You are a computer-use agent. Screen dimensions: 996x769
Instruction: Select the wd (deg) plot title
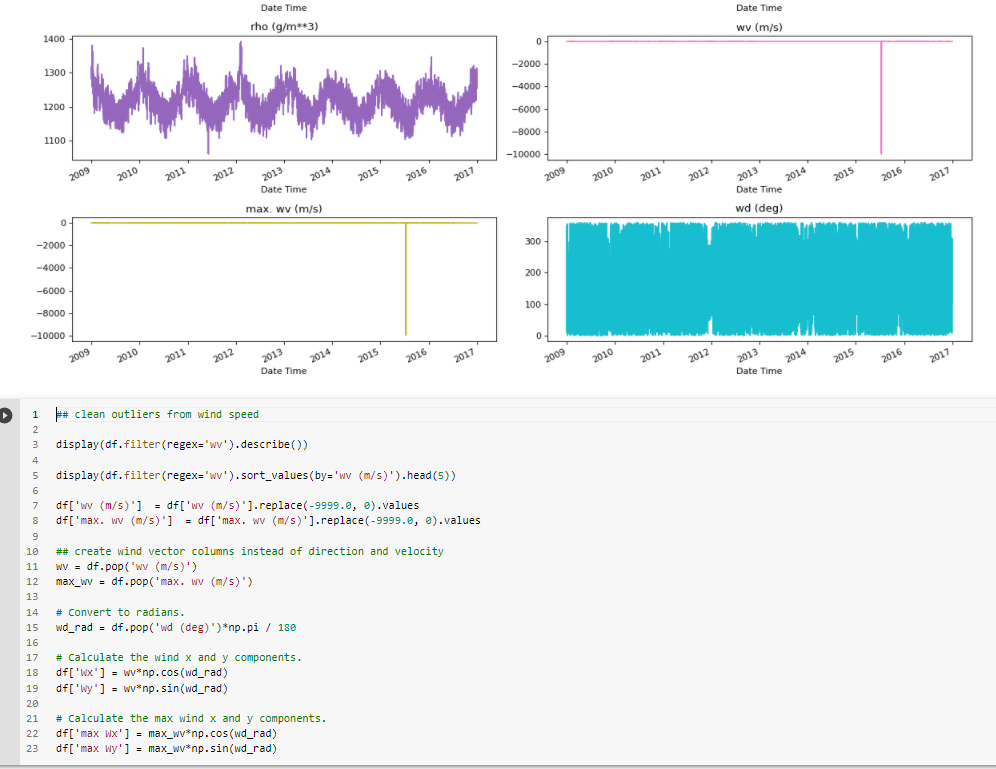(x=759, y=208)
